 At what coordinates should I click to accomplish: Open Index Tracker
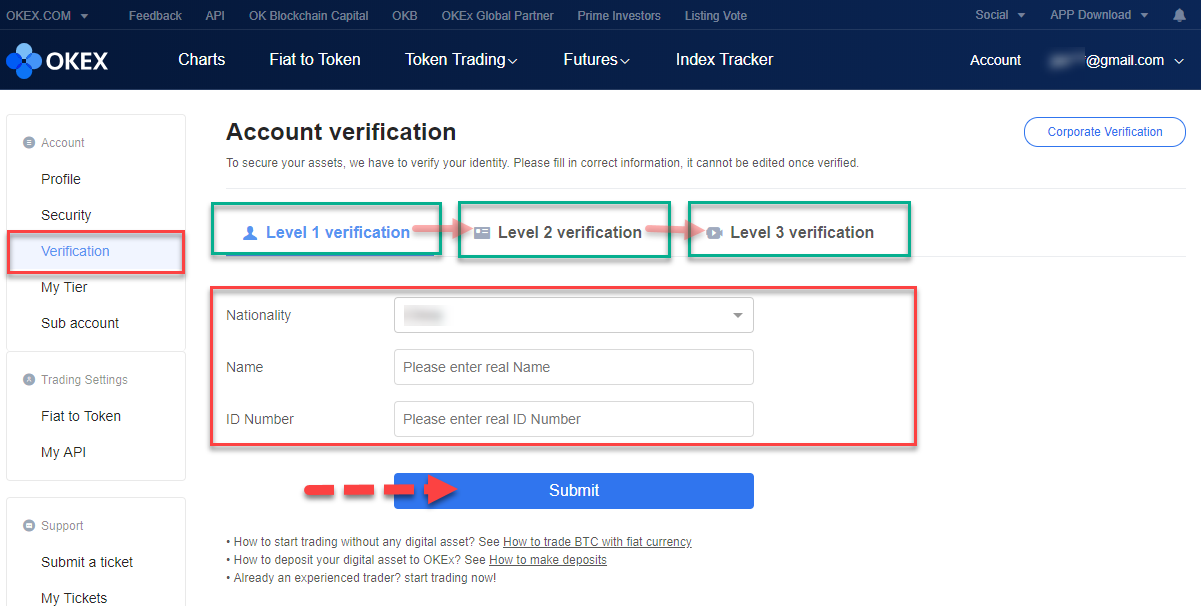(x=724, y=60)
